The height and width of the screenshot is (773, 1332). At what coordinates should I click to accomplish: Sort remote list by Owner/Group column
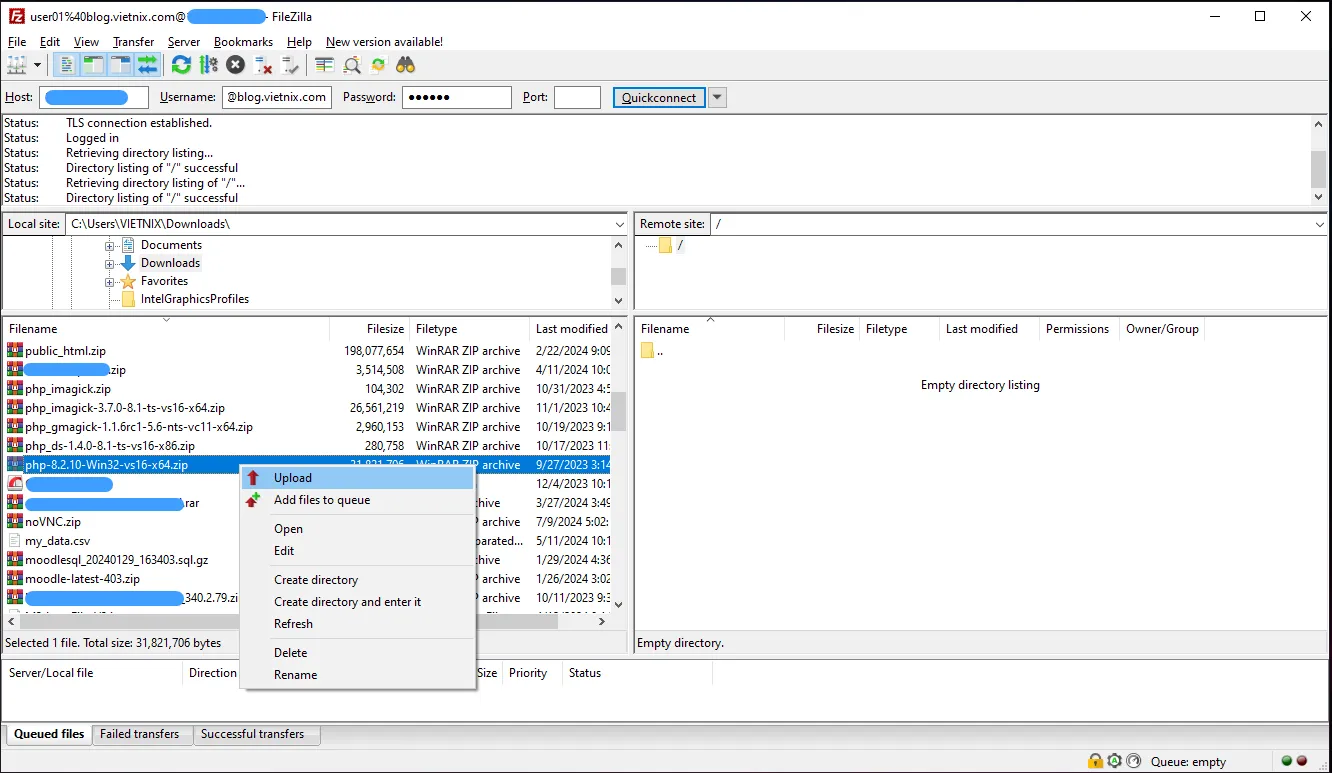coord(1162,329)
